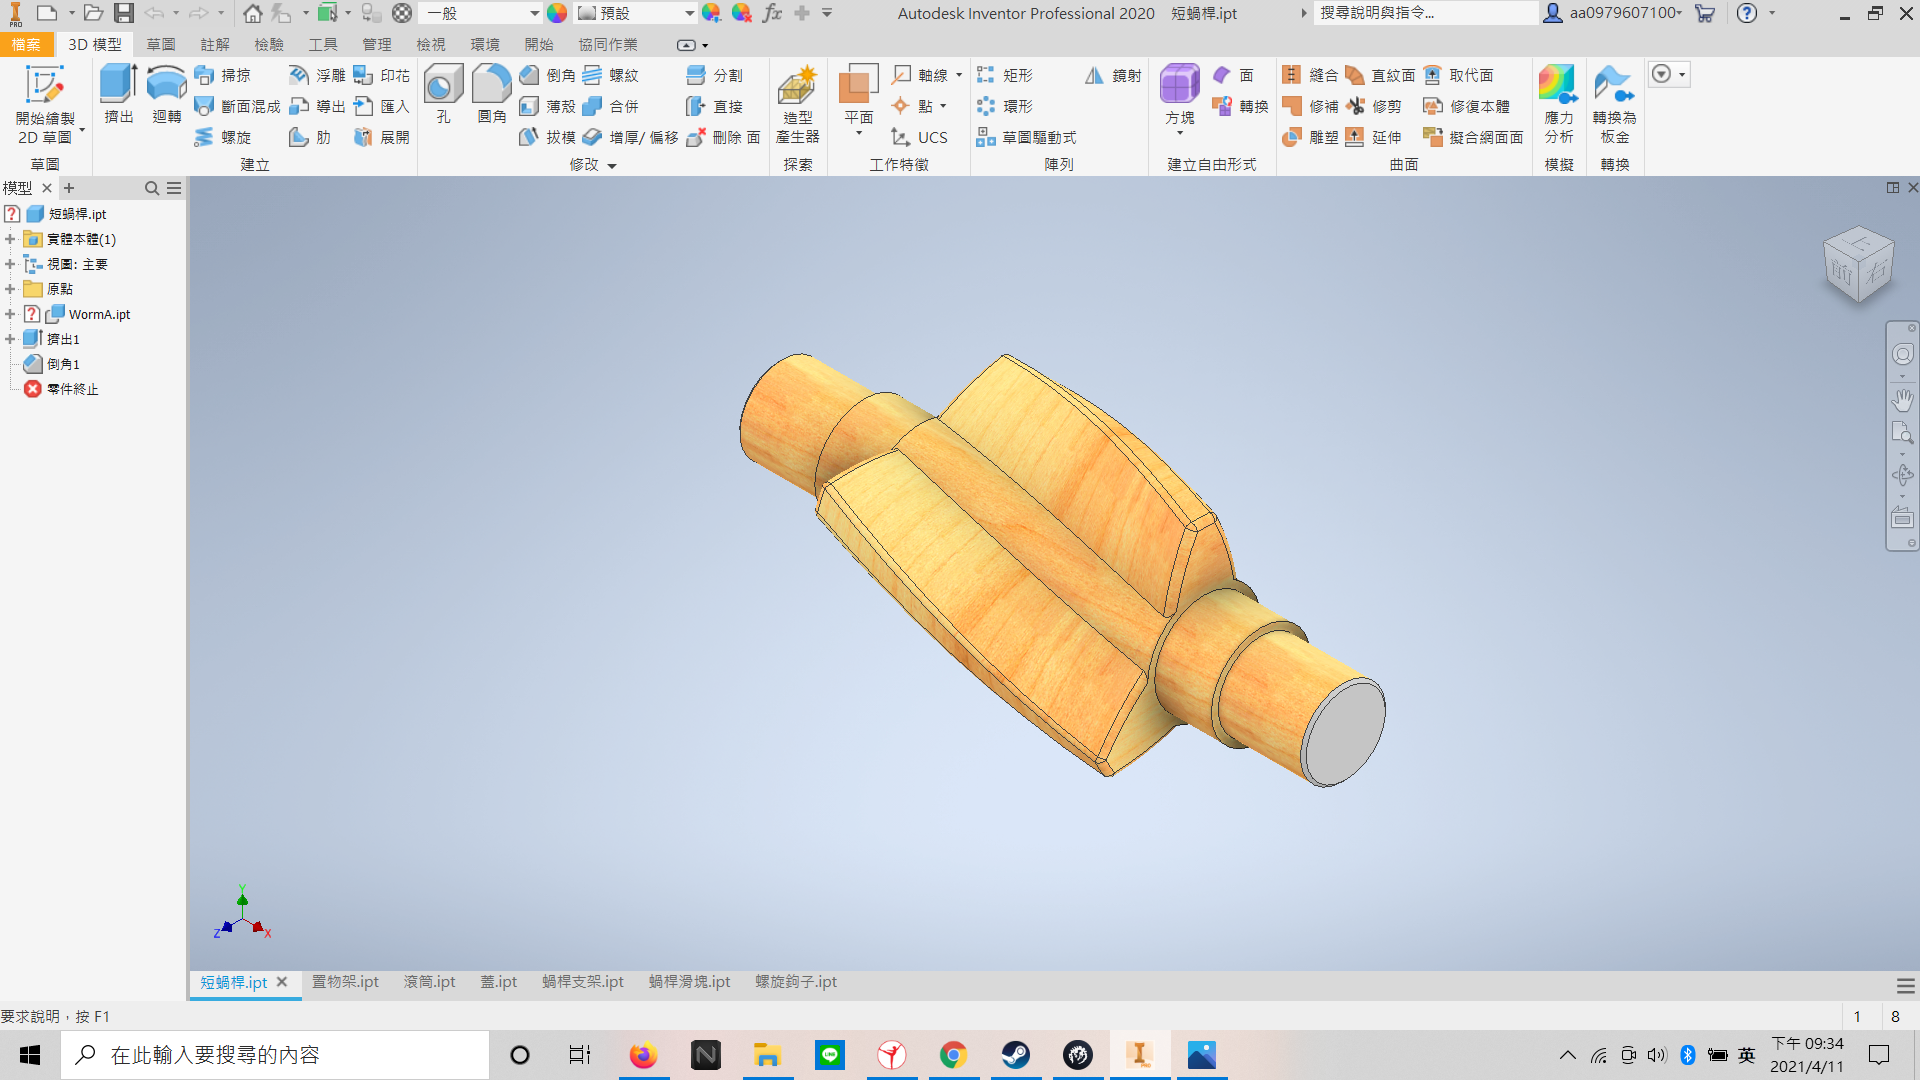
Task: Expand the 原點 folder in the model tree
Action: (x=10, y=289)
